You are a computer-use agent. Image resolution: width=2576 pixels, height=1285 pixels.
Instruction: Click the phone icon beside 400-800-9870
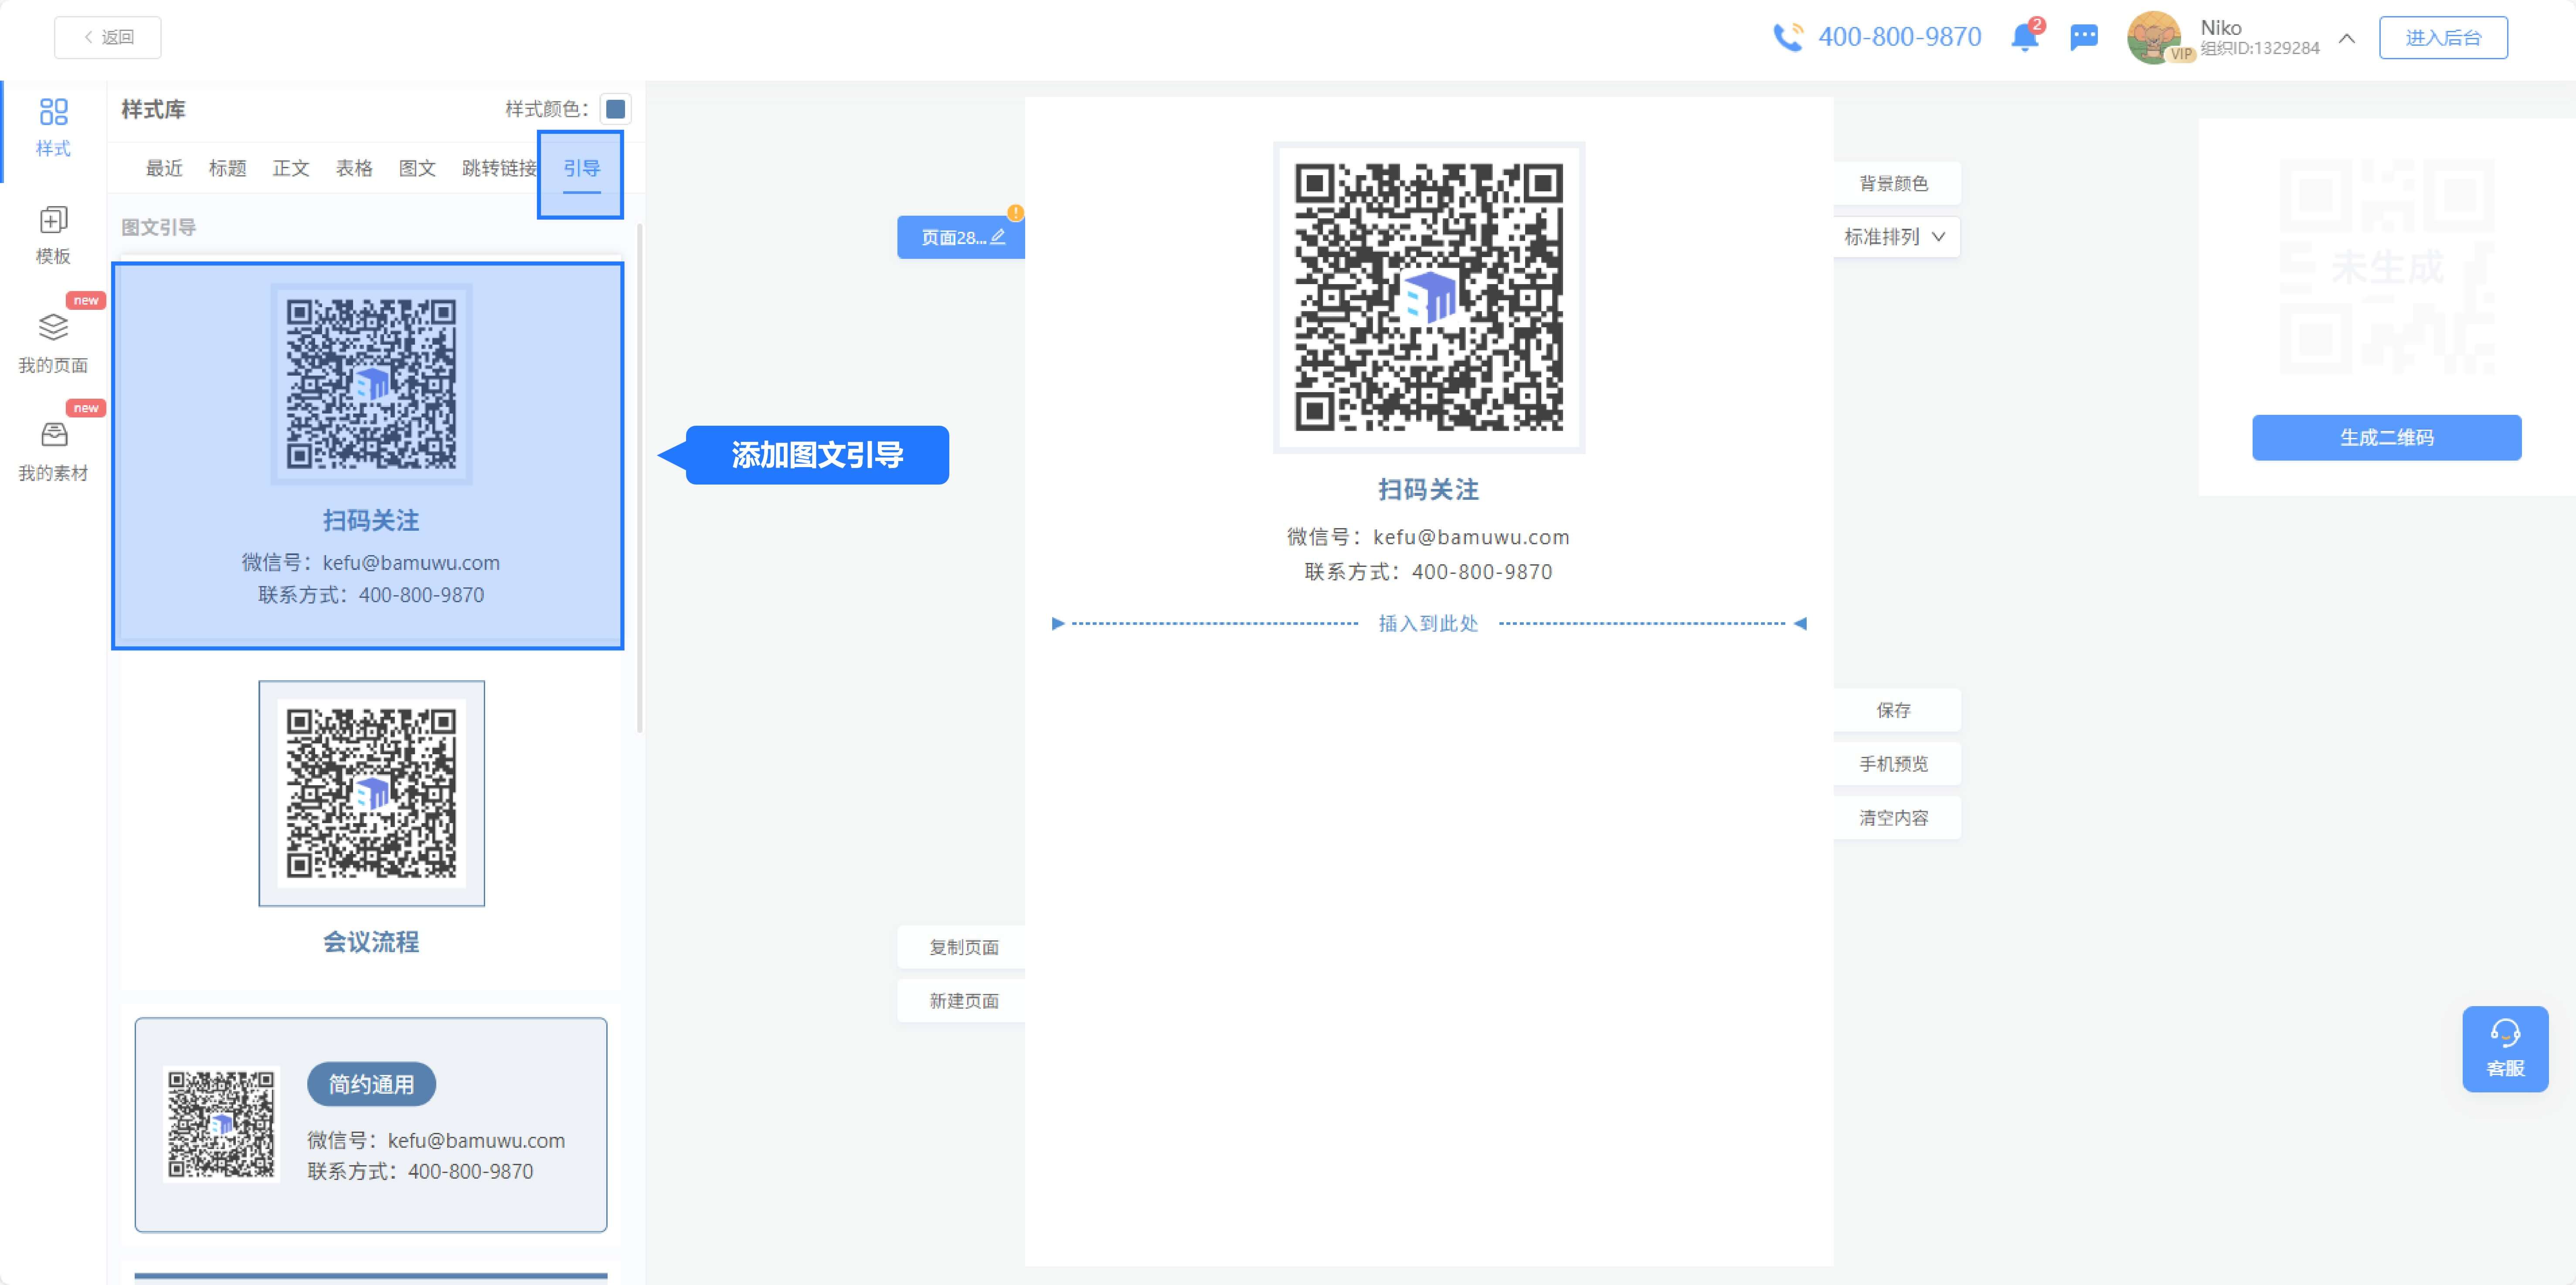(x=1788, y=38)
